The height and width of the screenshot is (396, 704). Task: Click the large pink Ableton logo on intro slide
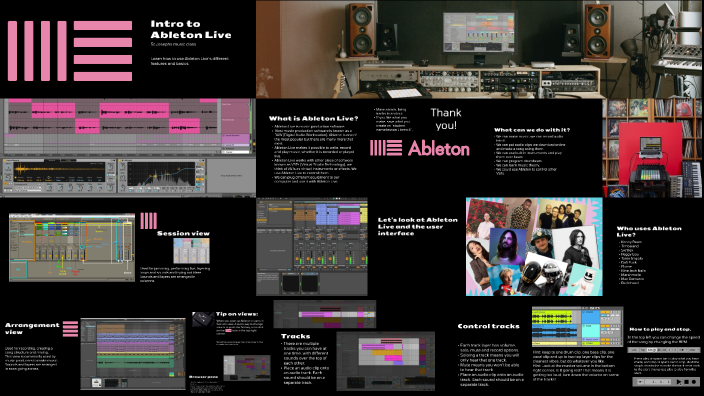[x=70, y=51]
